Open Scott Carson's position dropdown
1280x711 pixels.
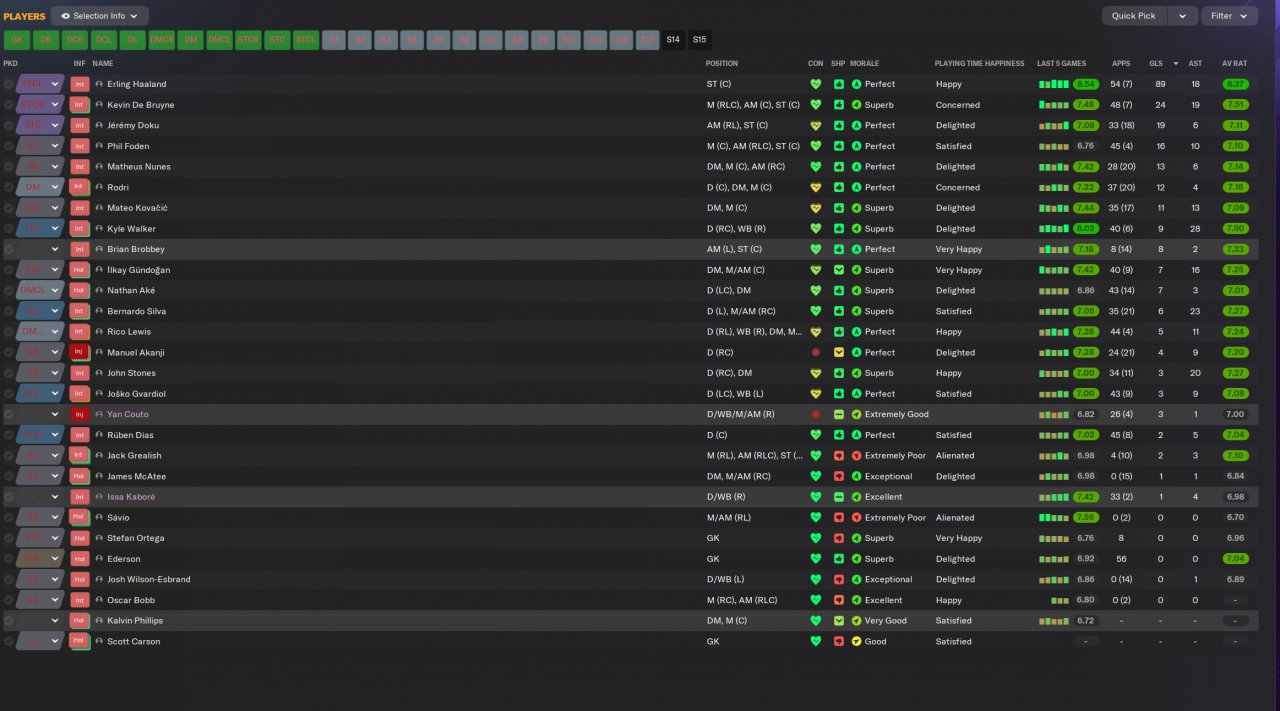[41, 641]
